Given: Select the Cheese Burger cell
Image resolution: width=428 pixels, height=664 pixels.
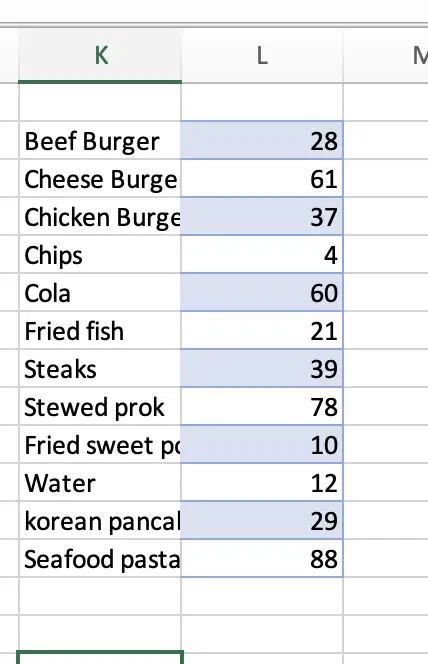Looking at the screenshot, I should click(x=100, y=179).
